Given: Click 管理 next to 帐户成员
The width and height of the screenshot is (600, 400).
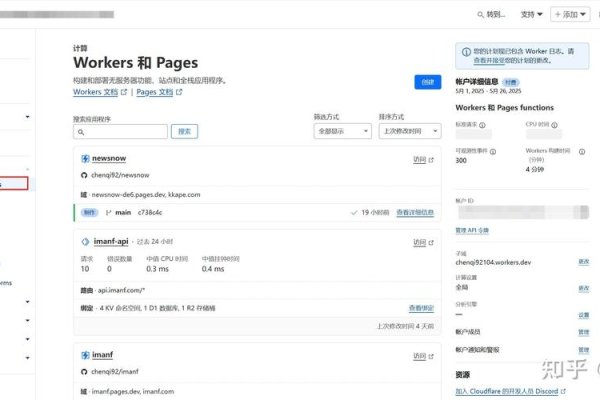Looking at the screenshot, I should click(x=584, y=332).
